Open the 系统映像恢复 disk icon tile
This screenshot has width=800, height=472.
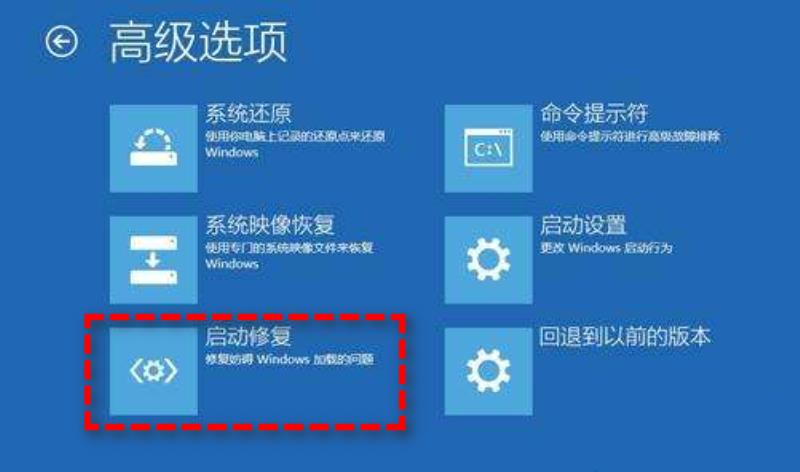click(x=154, y=260)
